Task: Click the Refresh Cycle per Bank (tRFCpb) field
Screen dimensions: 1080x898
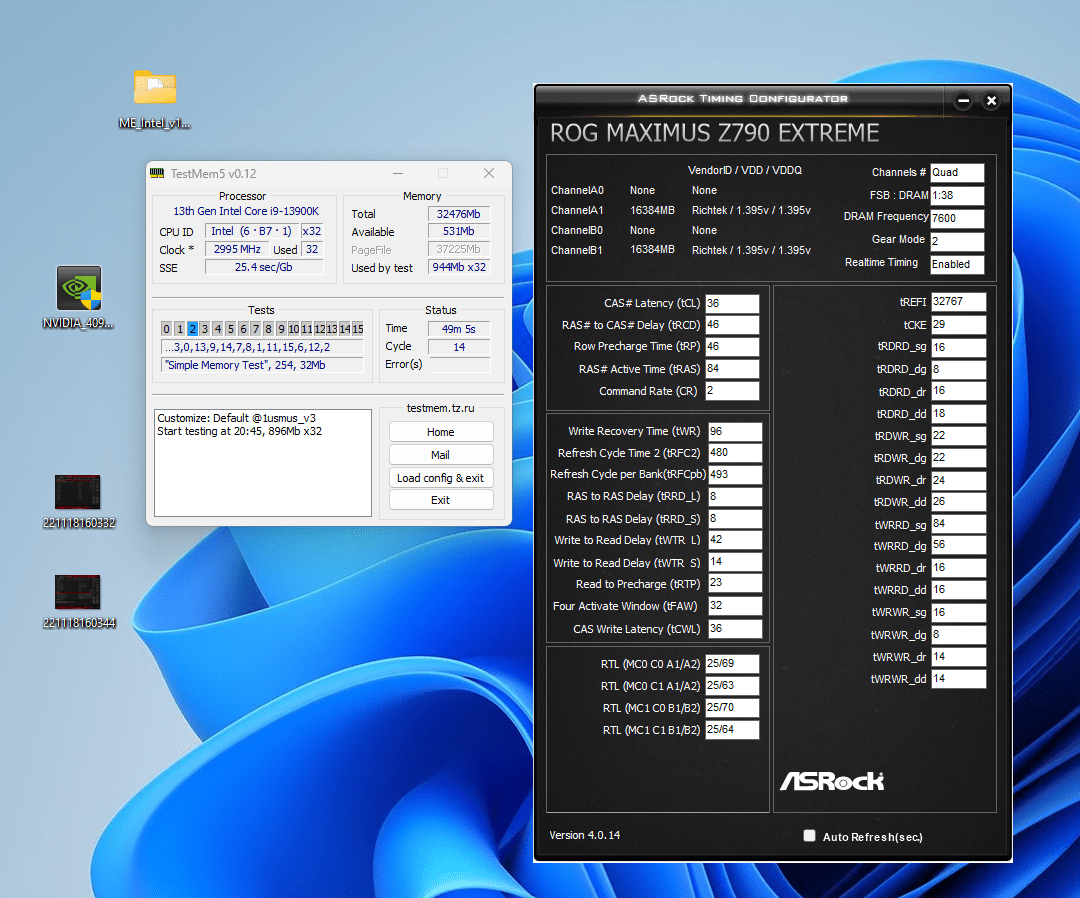Action: point(736,474)
